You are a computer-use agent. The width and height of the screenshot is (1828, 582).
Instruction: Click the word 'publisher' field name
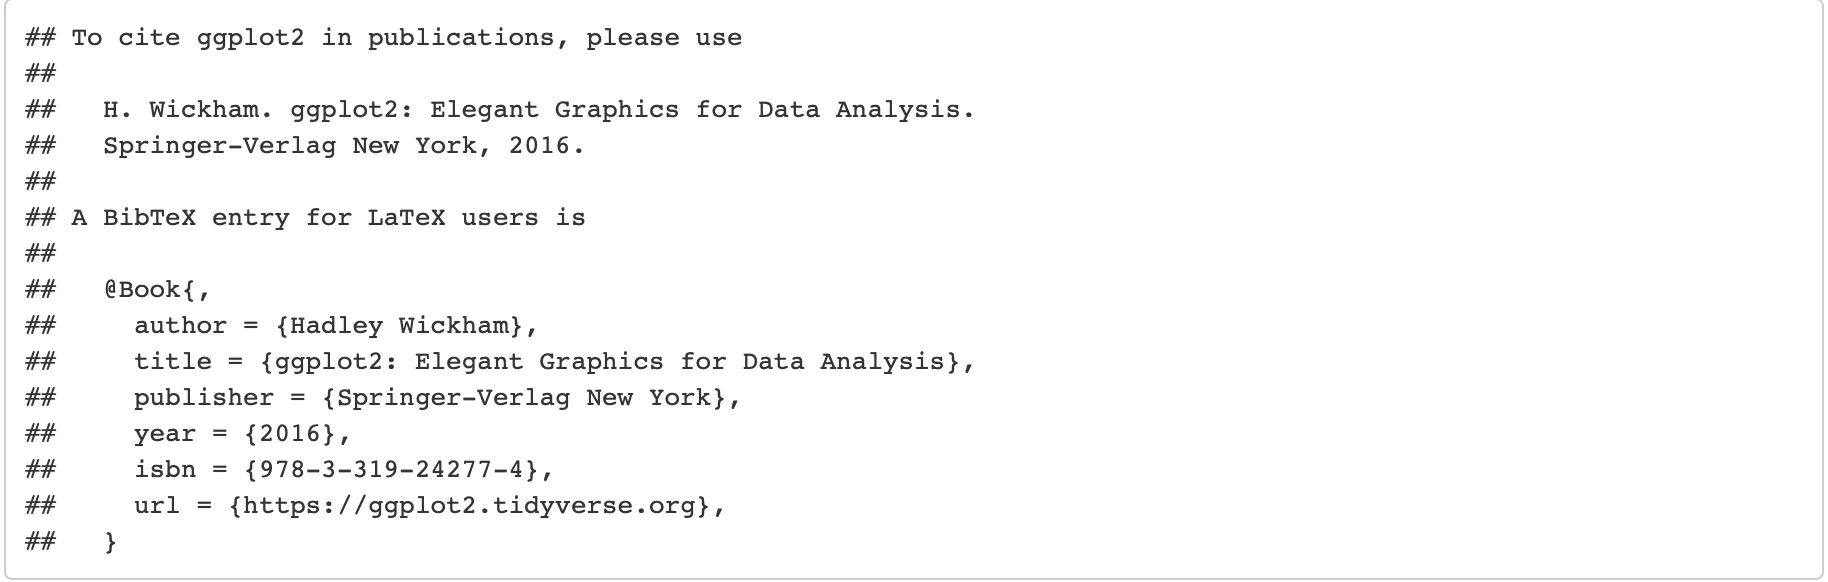click(x=204, y=398)
